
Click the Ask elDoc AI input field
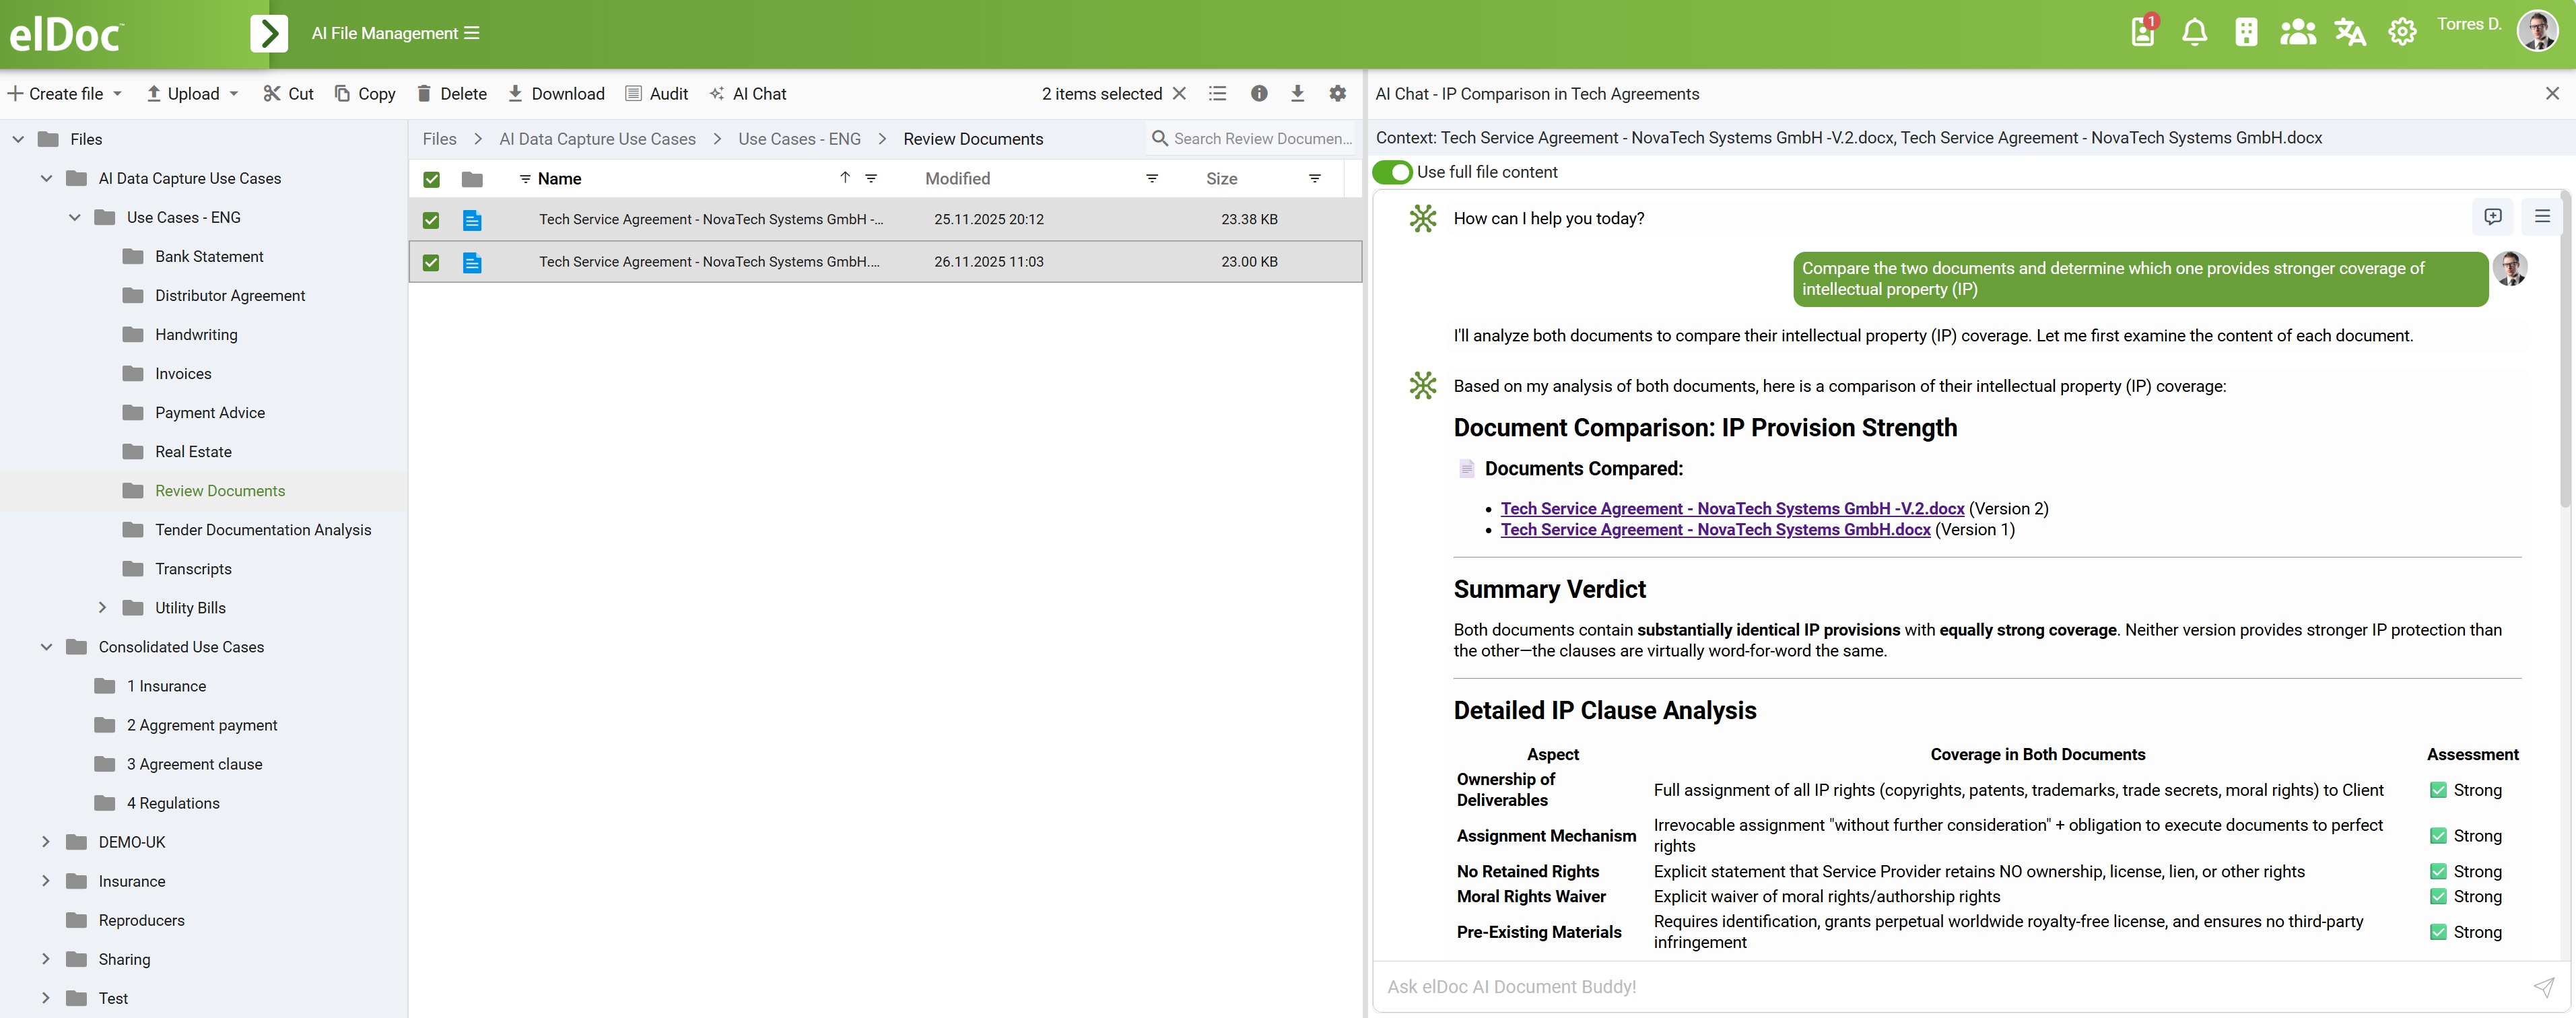(x=1950, y=987)
